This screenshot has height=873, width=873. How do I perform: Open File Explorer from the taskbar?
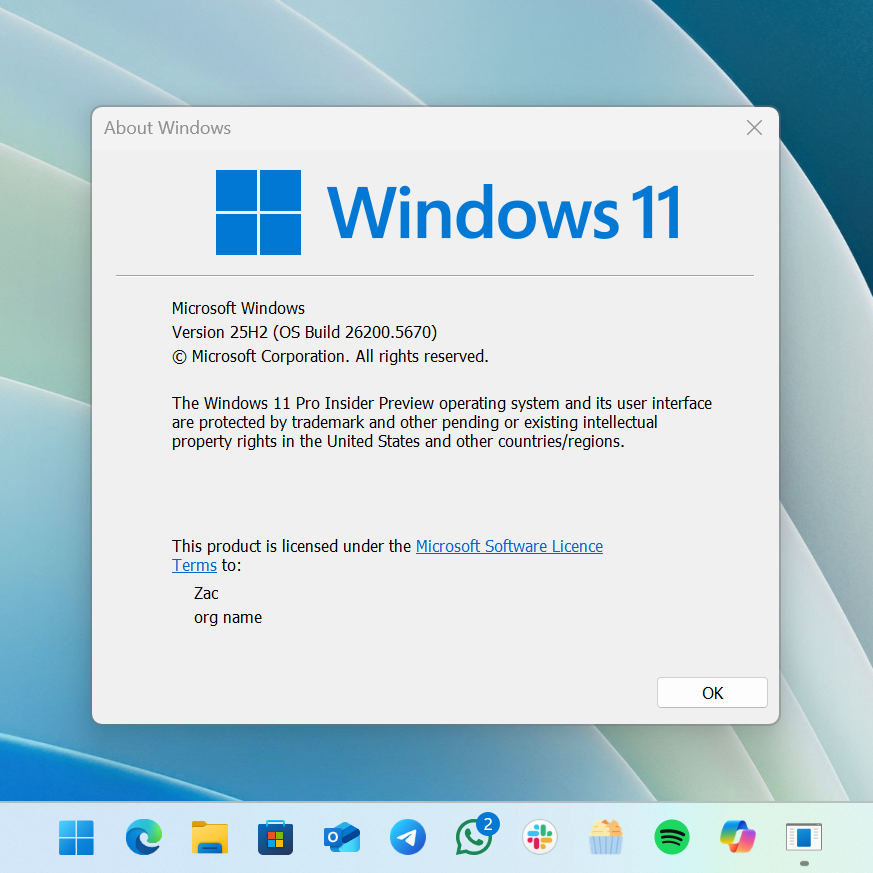tap(209, 837)
